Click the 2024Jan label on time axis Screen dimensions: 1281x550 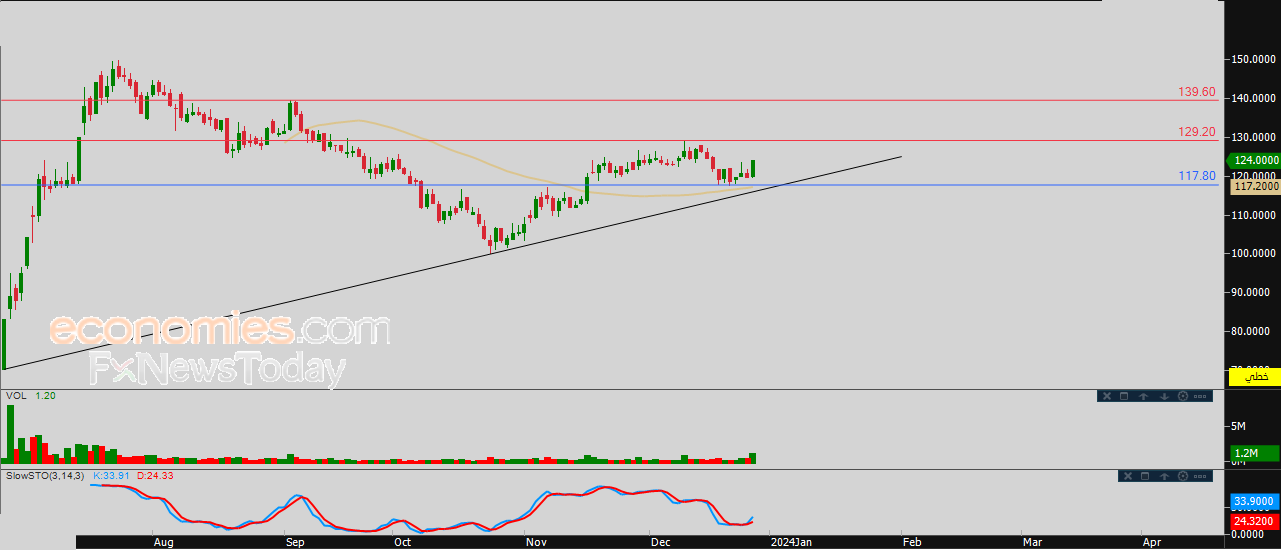[x=791, y=542]
